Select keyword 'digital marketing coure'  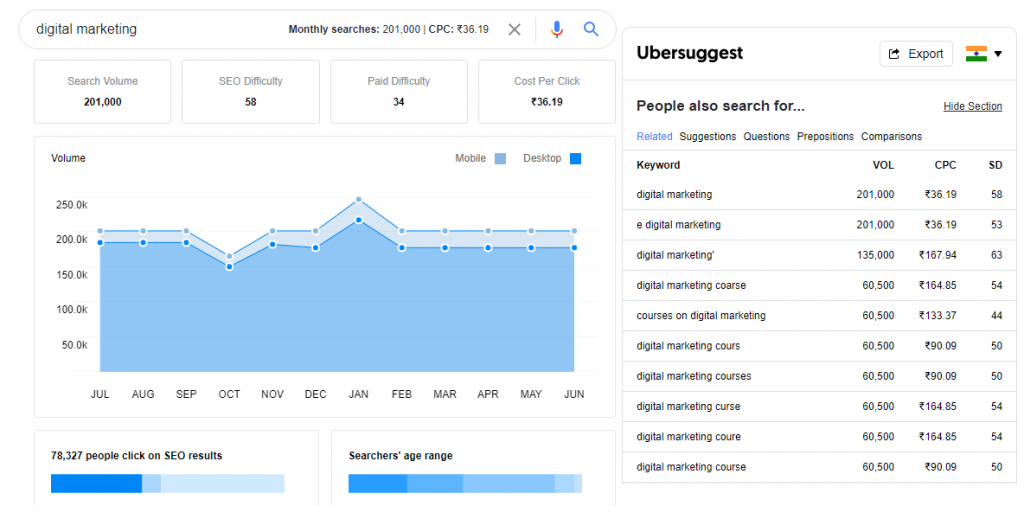[688, 437]
